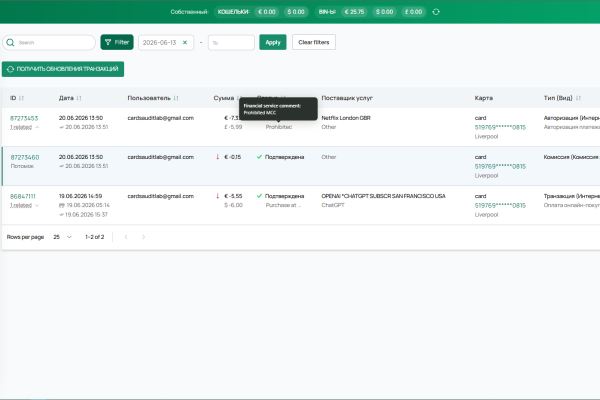600x400 pixels.
Task: Click the refresh balances icon in header
Action: coord(436,12)
